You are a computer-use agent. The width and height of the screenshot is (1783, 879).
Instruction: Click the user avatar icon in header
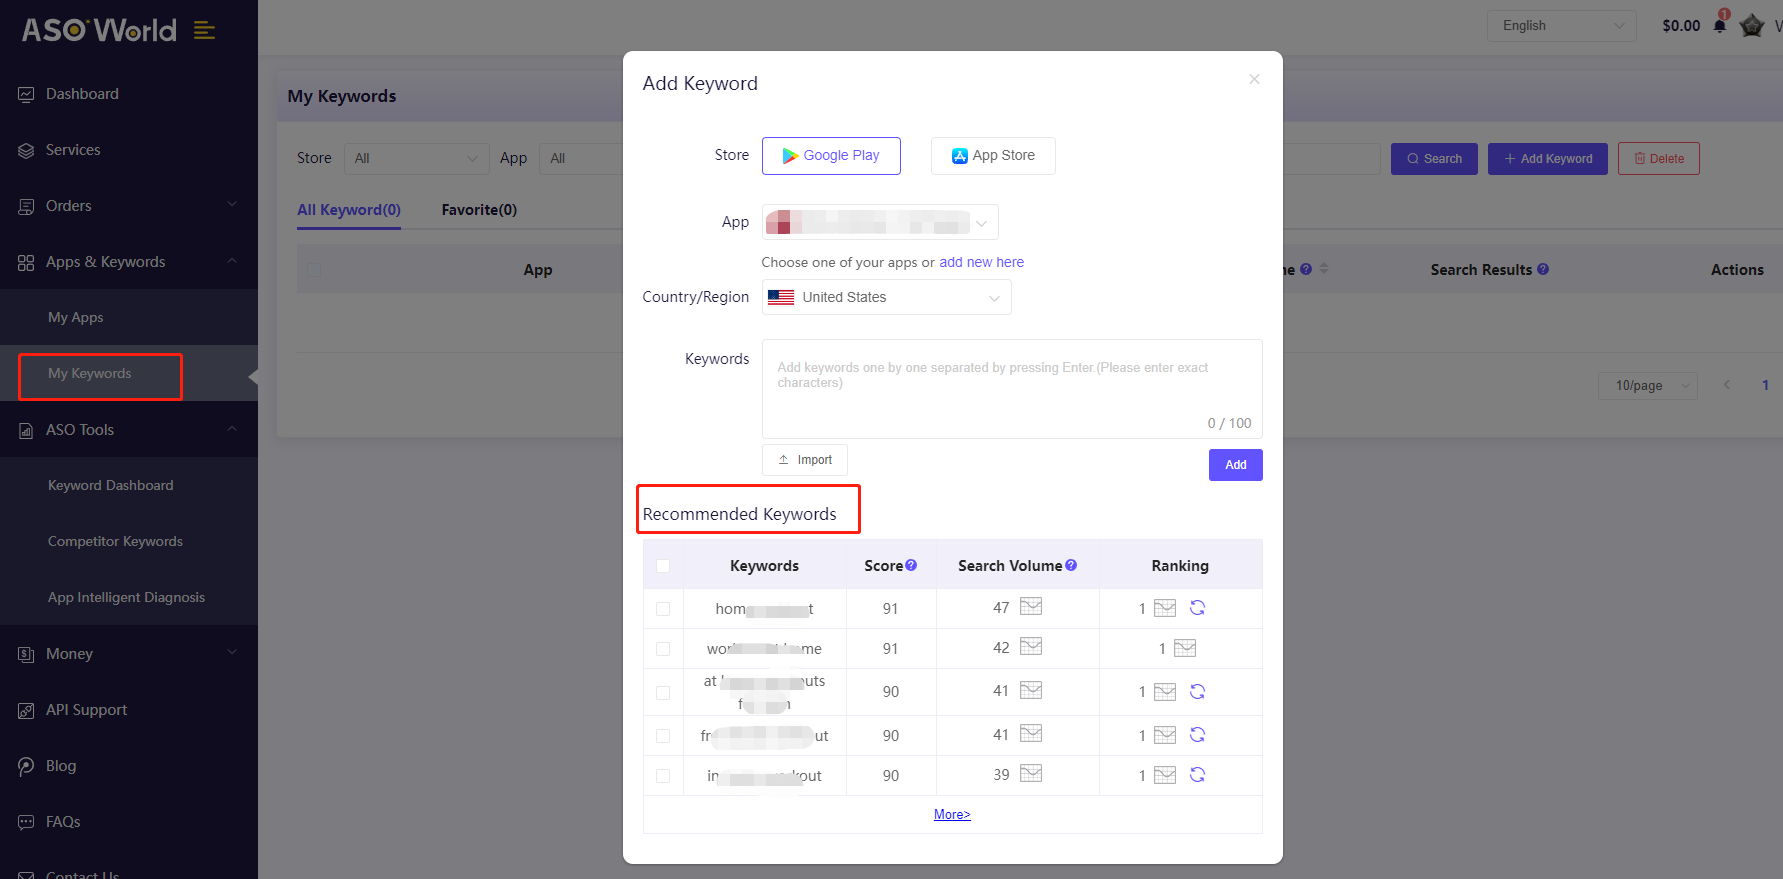pyautogui.click(x=1752, y=25)
